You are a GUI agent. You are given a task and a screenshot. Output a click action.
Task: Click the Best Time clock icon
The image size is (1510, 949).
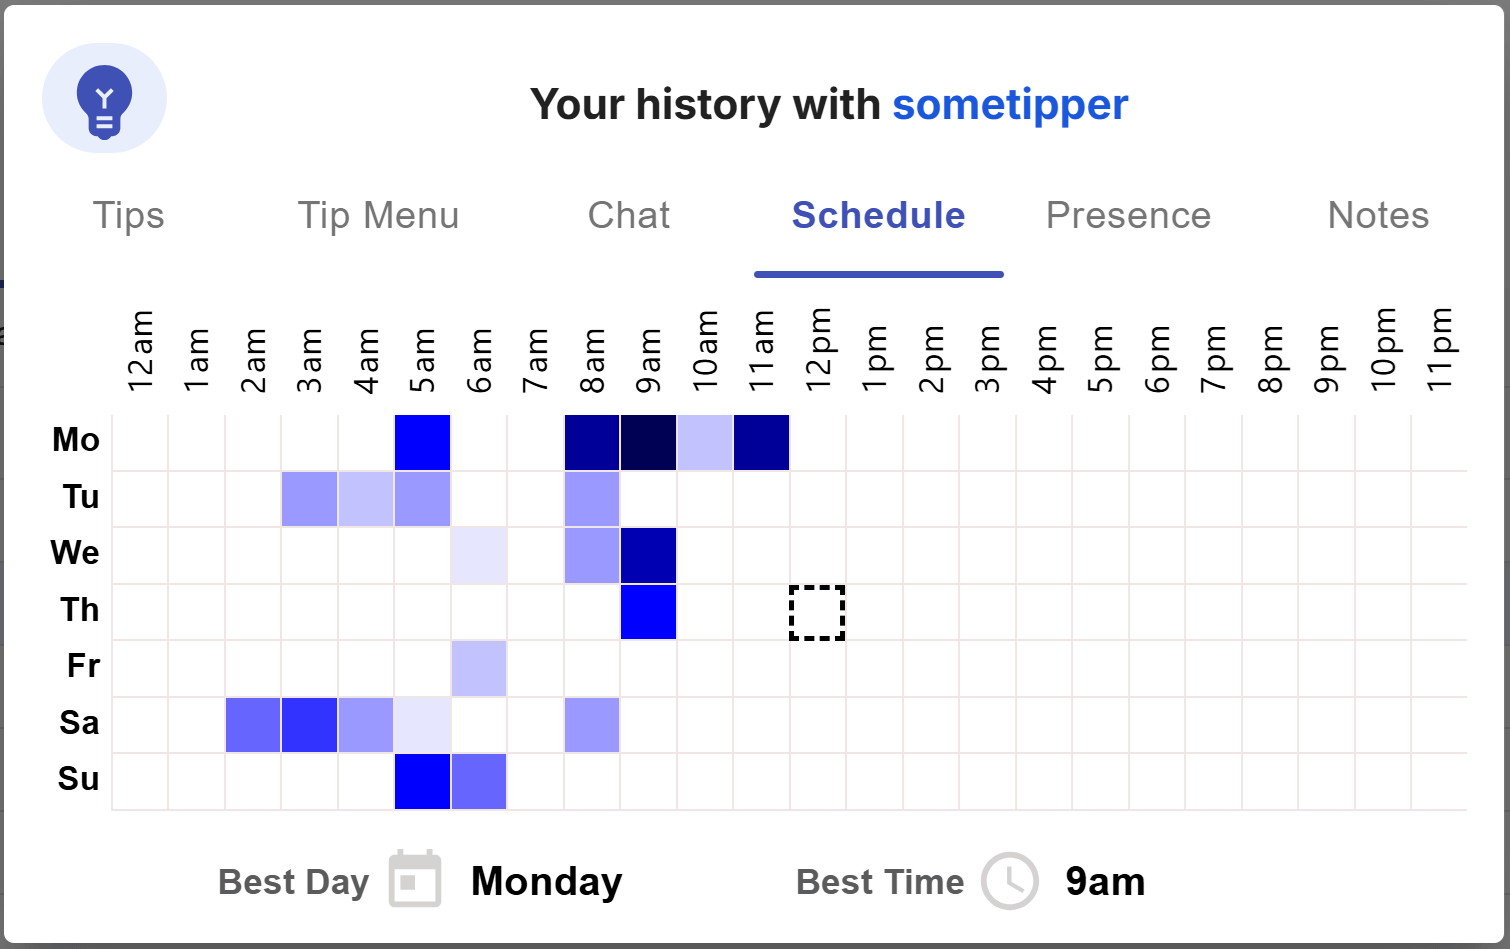pos(1010,881)
